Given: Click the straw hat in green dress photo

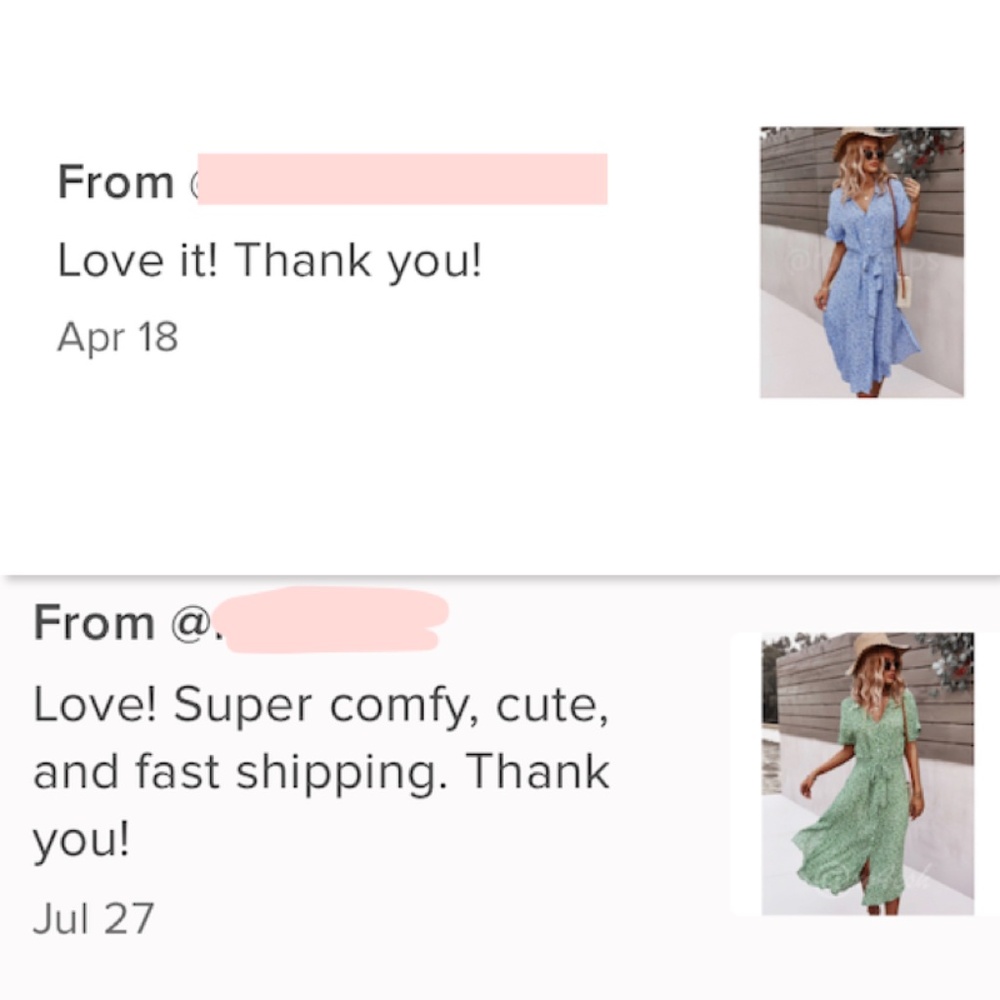Looking at the screenshot, I should [877, 648].
